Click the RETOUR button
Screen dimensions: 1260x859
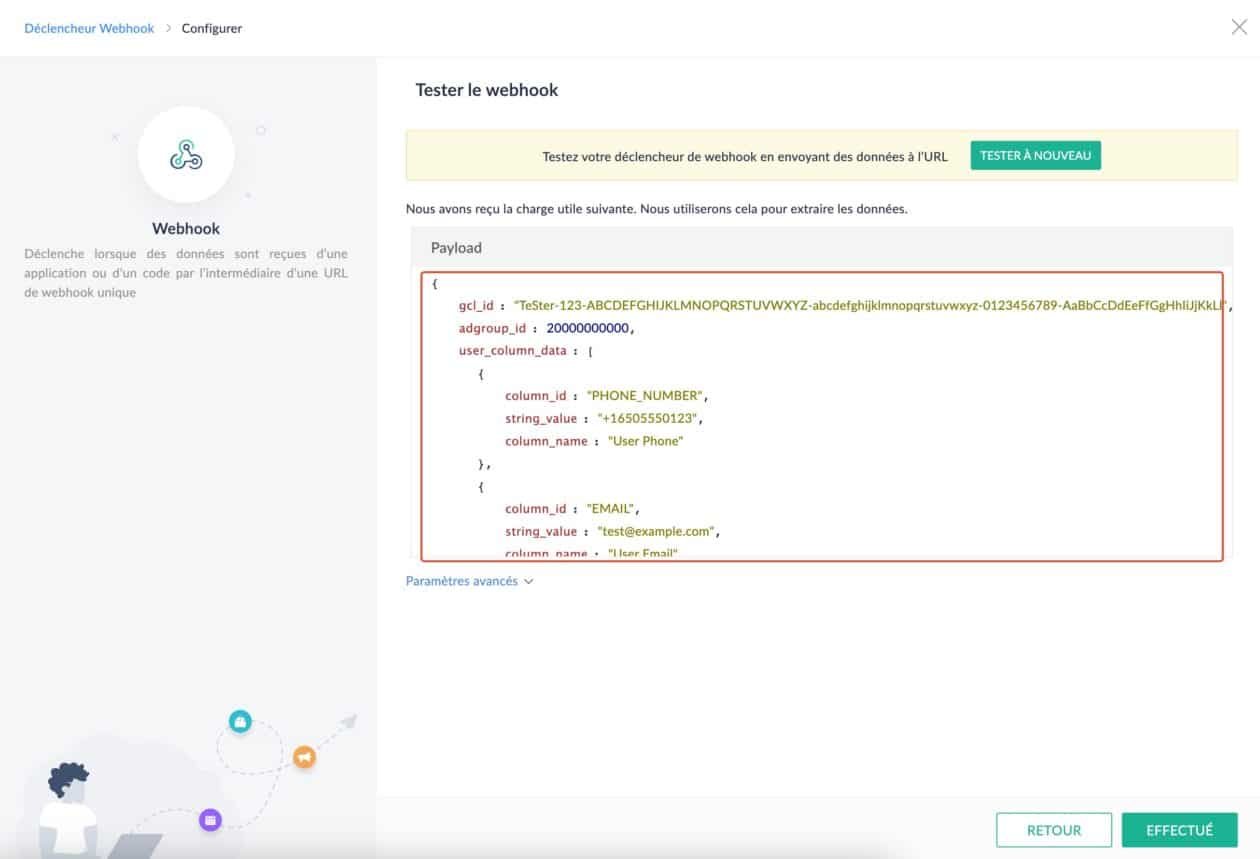(x=1053, y=830)
